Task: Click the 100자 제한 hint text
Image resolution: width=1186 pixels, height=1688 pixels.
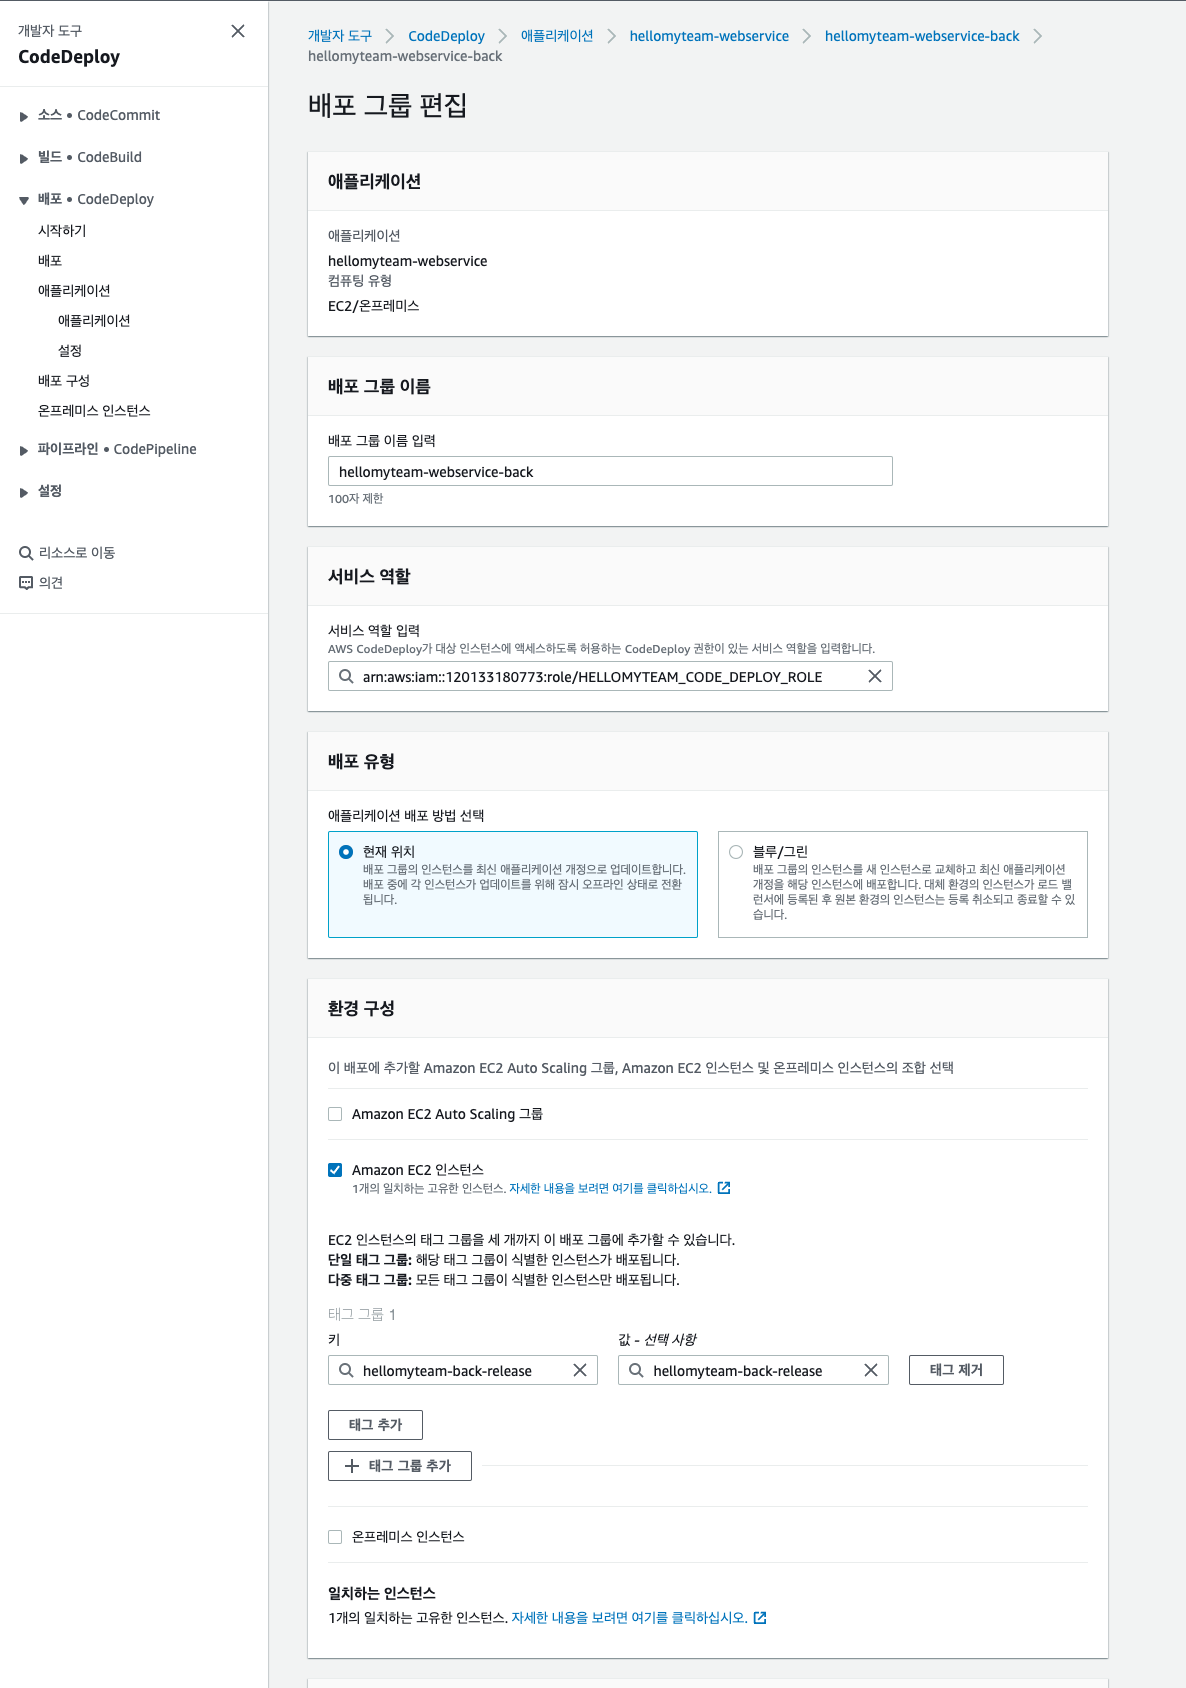Action: pos(355,498)
